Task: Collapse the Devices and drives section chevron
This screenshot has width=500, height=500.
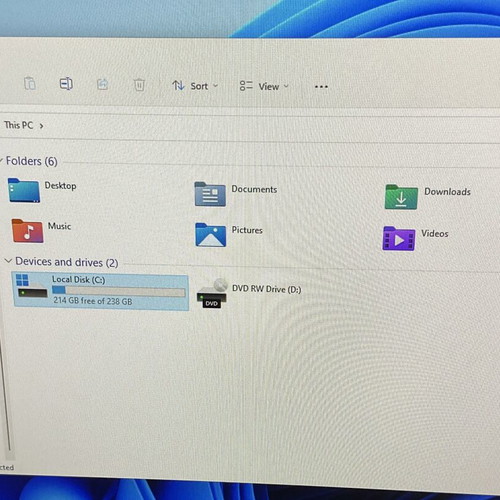Action: pyautogui.click(x=8, y=260)
